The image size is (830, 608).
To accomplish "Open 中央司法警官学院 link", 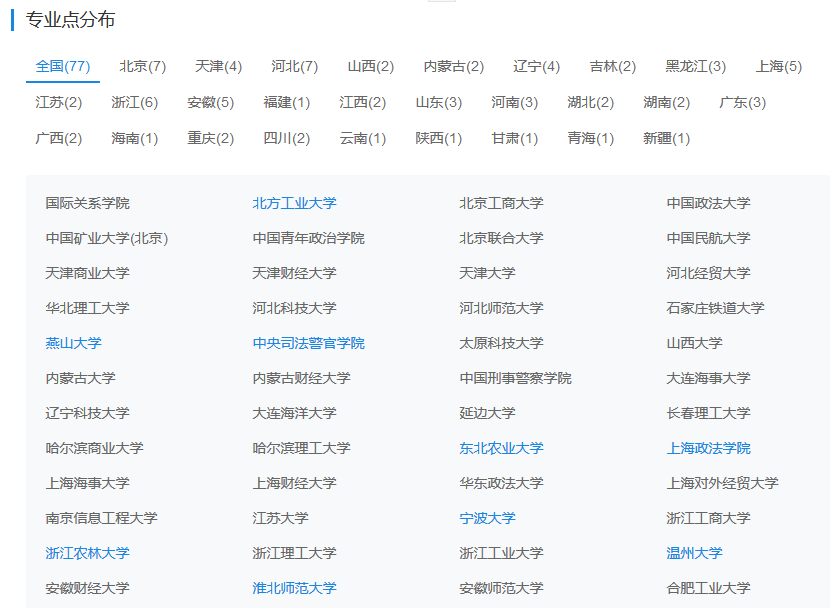I will click(309, 343).
